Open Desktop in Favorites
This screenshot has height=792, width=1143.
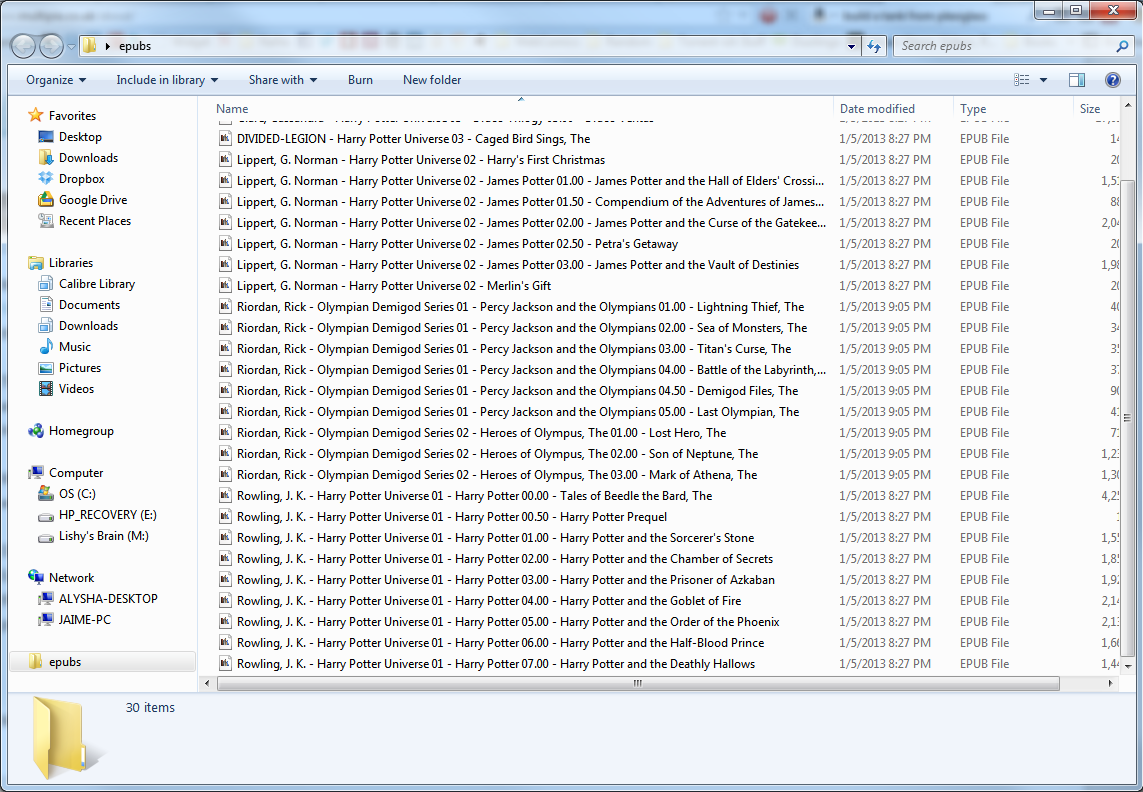[80, 136]
